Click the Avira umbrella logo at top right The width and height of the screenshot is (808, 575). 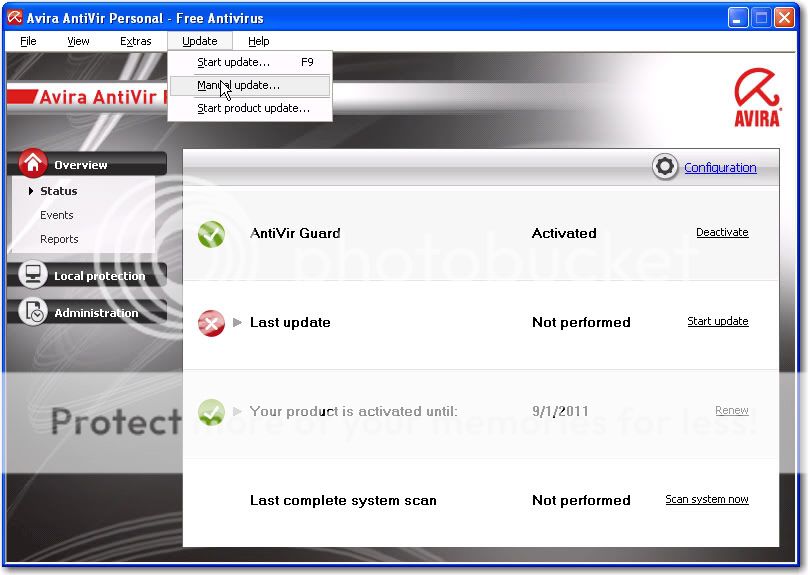coord(757,98)
